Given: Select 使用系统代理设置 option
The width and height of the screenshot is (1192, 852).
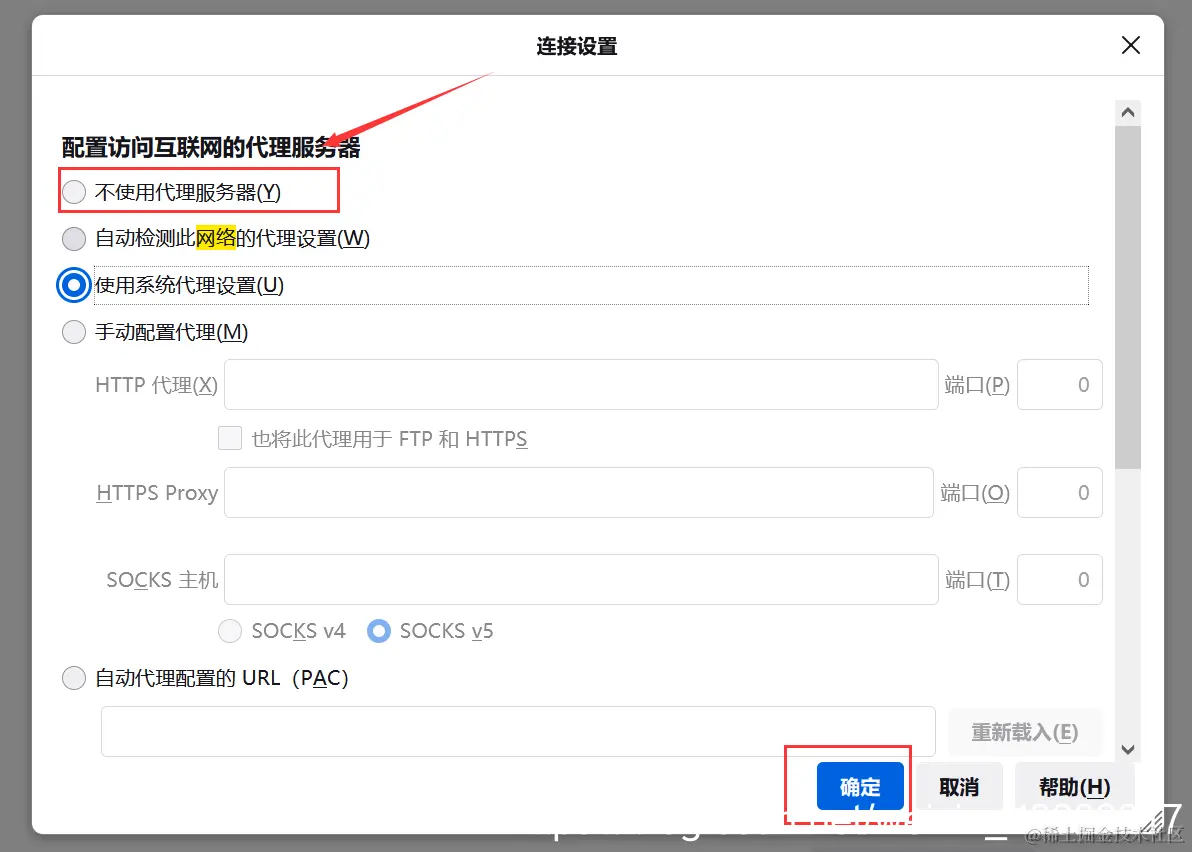Looking at the screenshot, I should pos(73,285).
